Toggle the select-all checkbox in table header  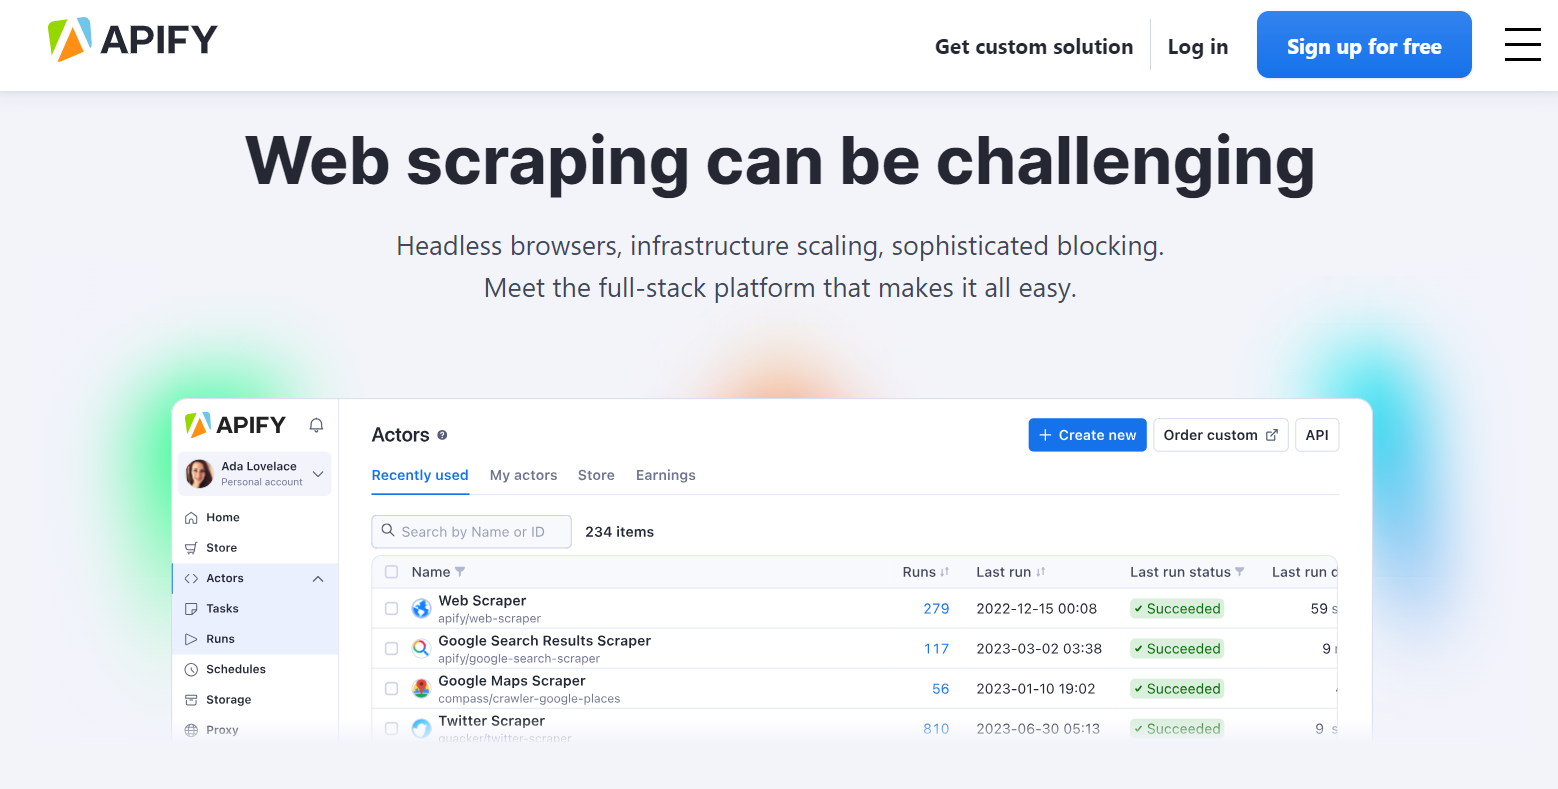pos(392,572)
